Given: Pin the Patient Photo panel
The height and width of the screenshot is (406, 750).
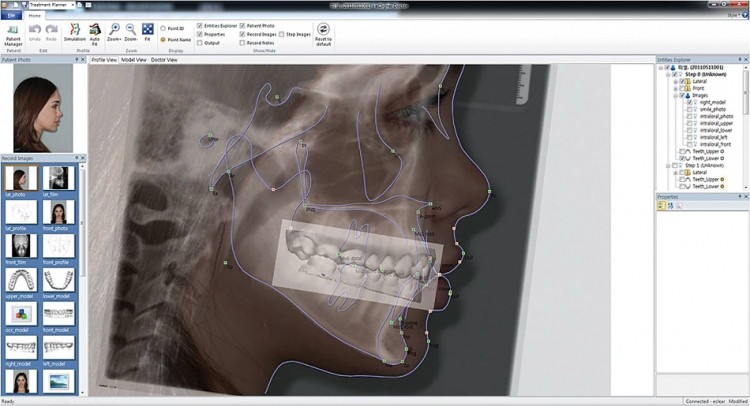Looking at the screenshot, I should click(x=77, y=60).
